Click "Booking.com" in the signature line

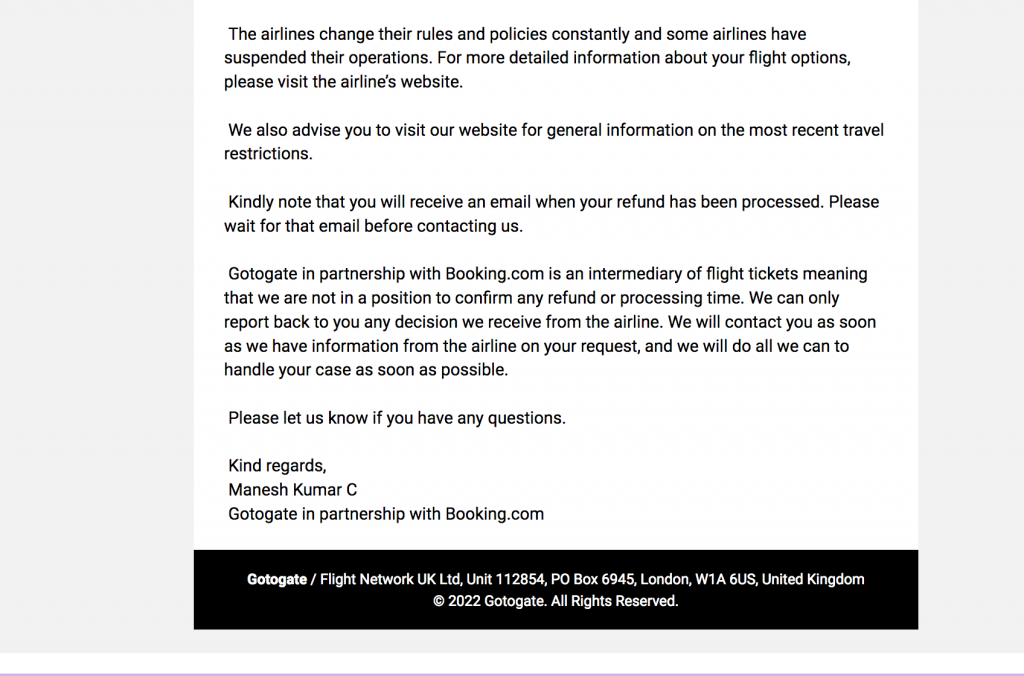pos(494,514)
